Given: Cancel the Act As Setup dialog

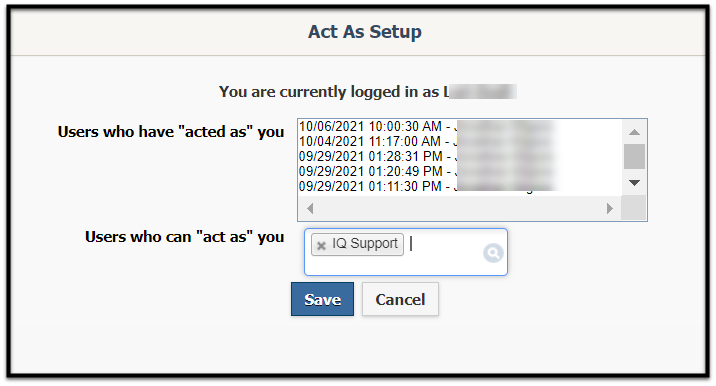Looking at the screenshot, I should [x=400, y=299].
